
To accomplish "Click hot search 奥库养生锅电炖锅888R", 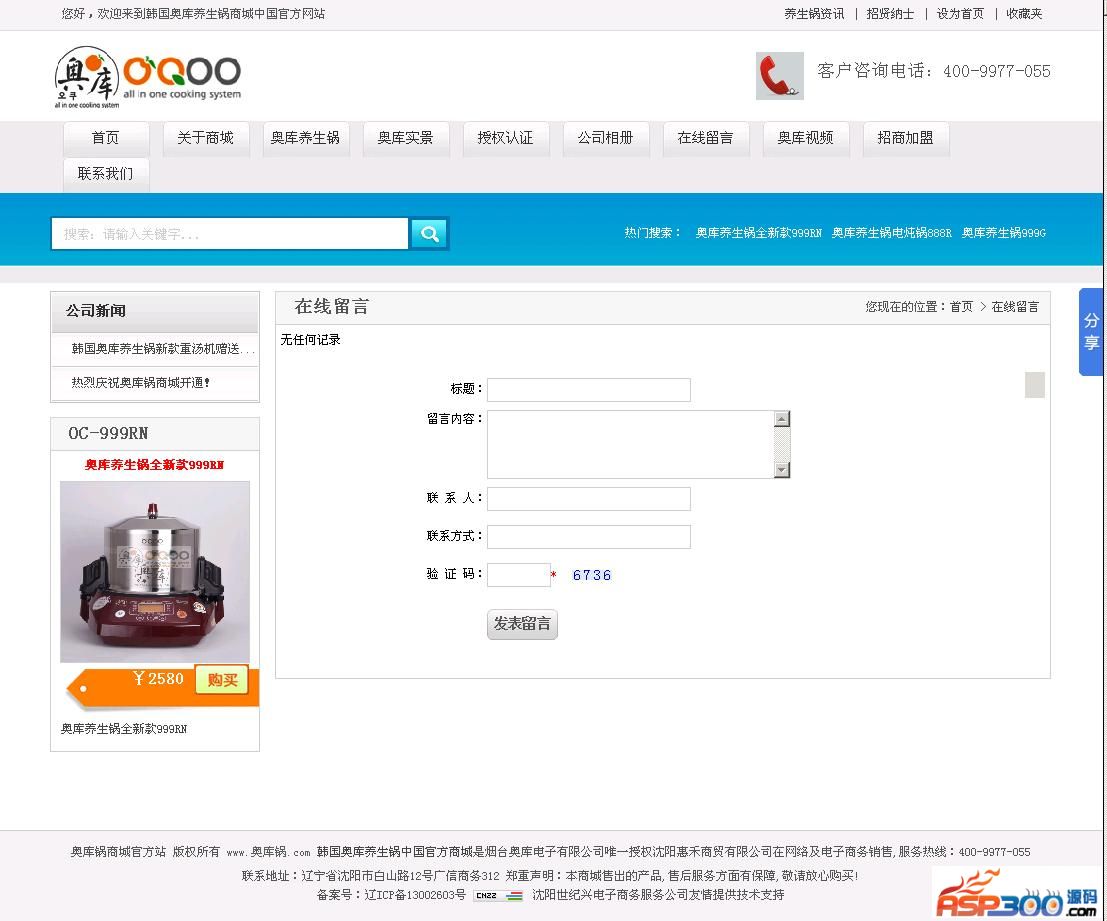I will (892, 233).
